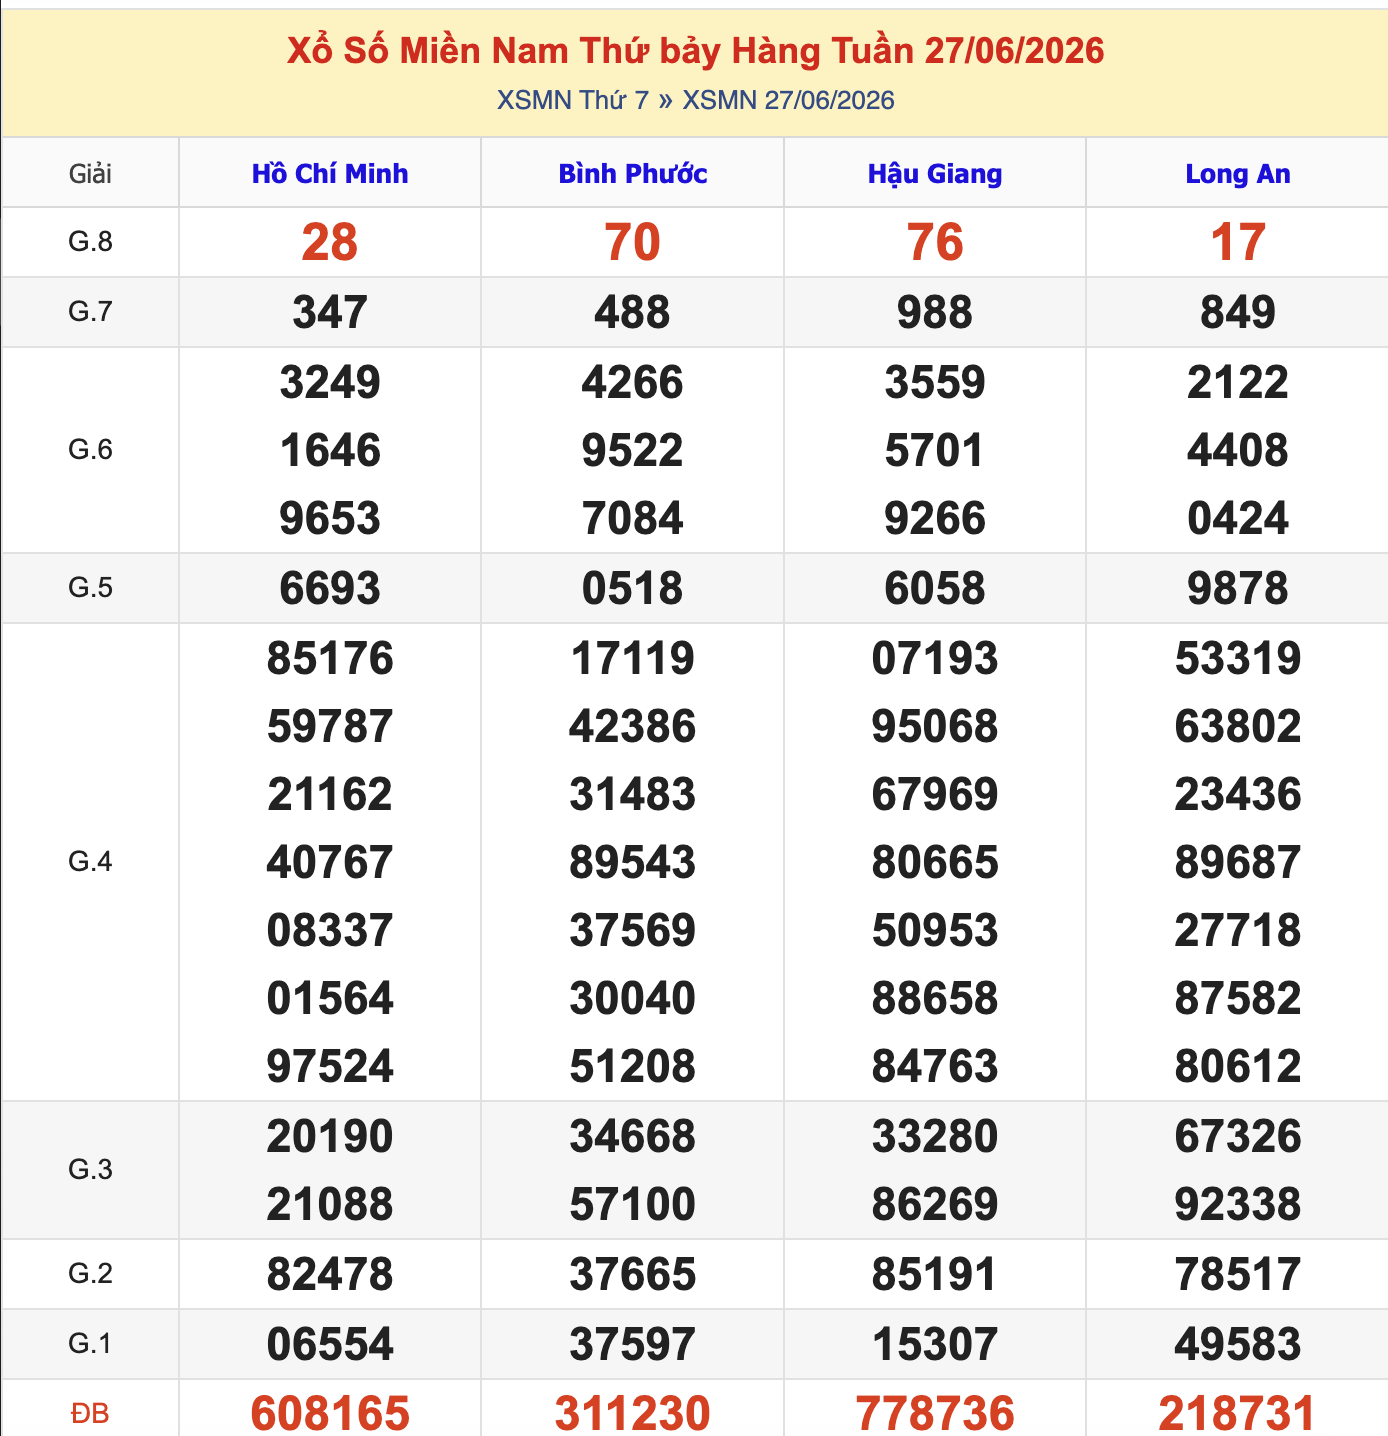Open the Hậu Giang province link
The height and width of the screenshot is (1436, 1388).
click(x=935, y=174)
